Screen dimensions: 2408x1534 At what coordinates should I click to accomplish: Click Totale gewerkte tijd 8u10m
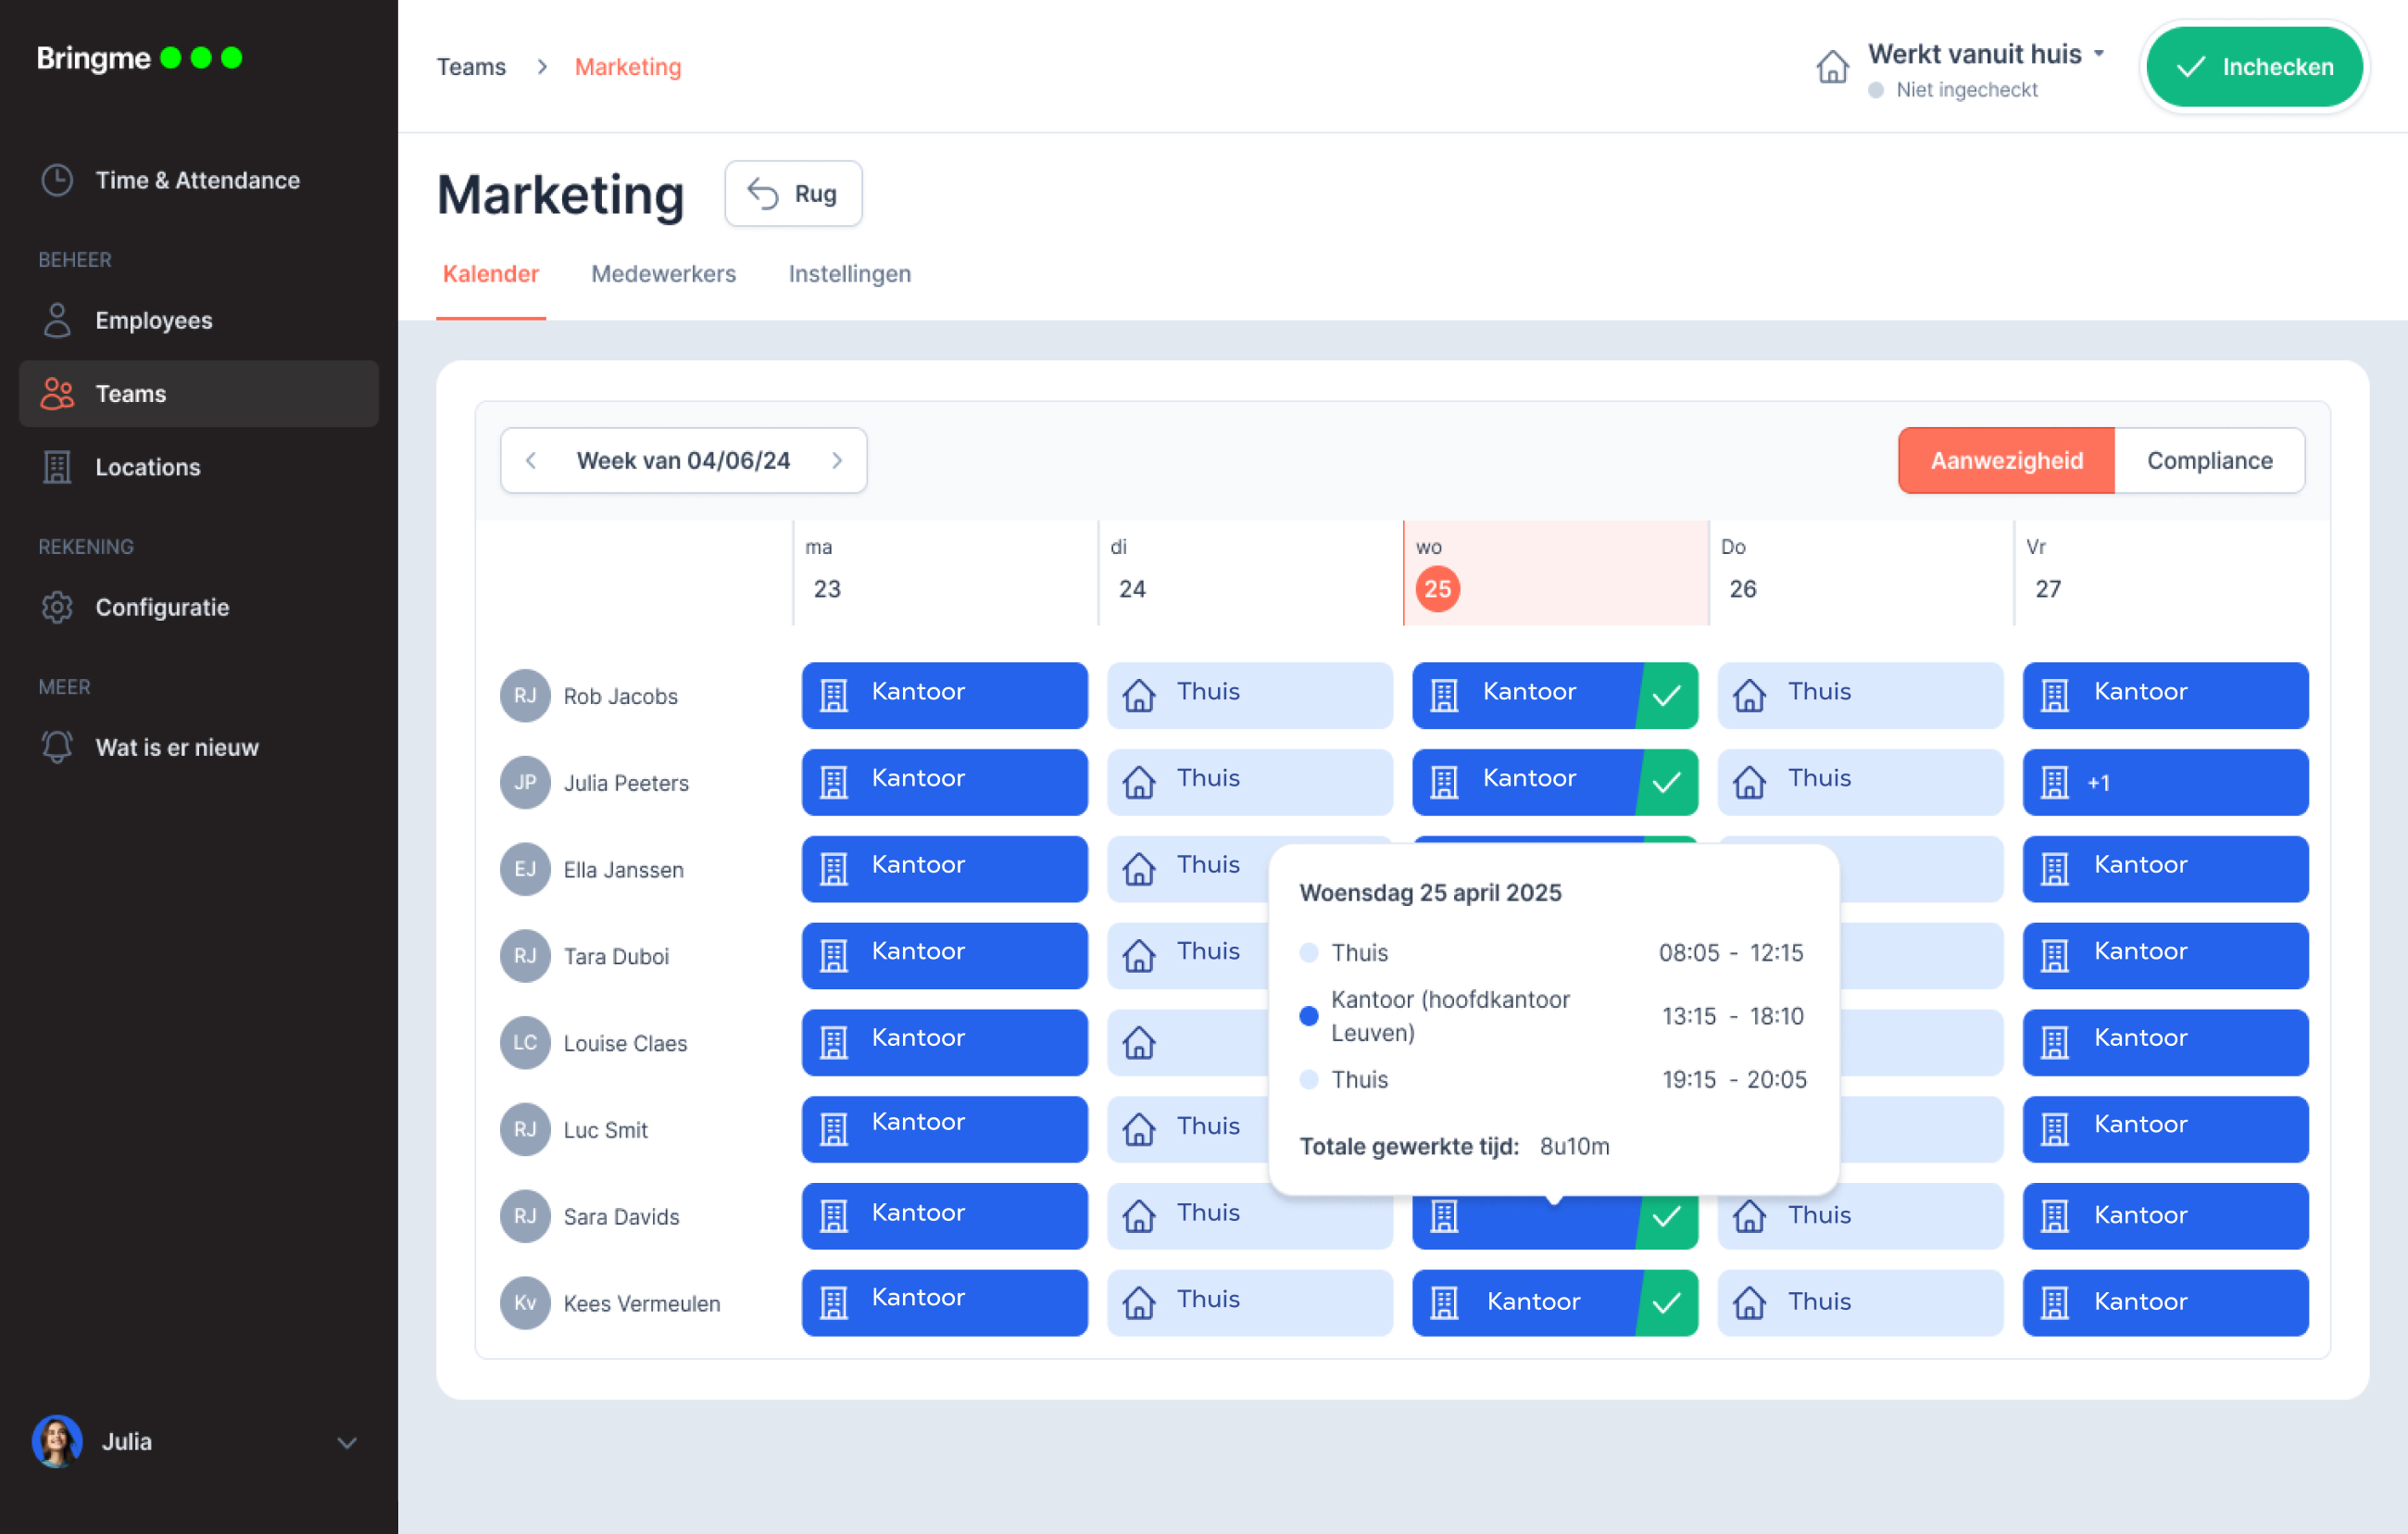[1455, 1146]
